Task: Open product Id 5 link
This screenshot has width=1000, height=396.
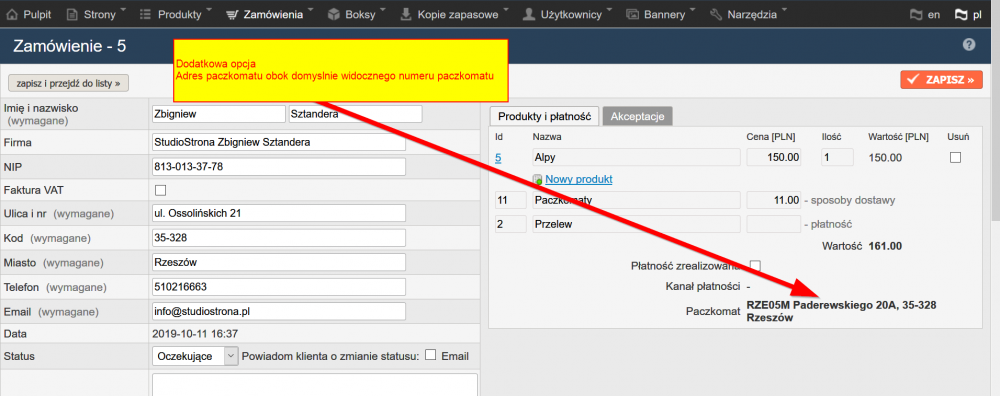Action: tap(498, 158)
